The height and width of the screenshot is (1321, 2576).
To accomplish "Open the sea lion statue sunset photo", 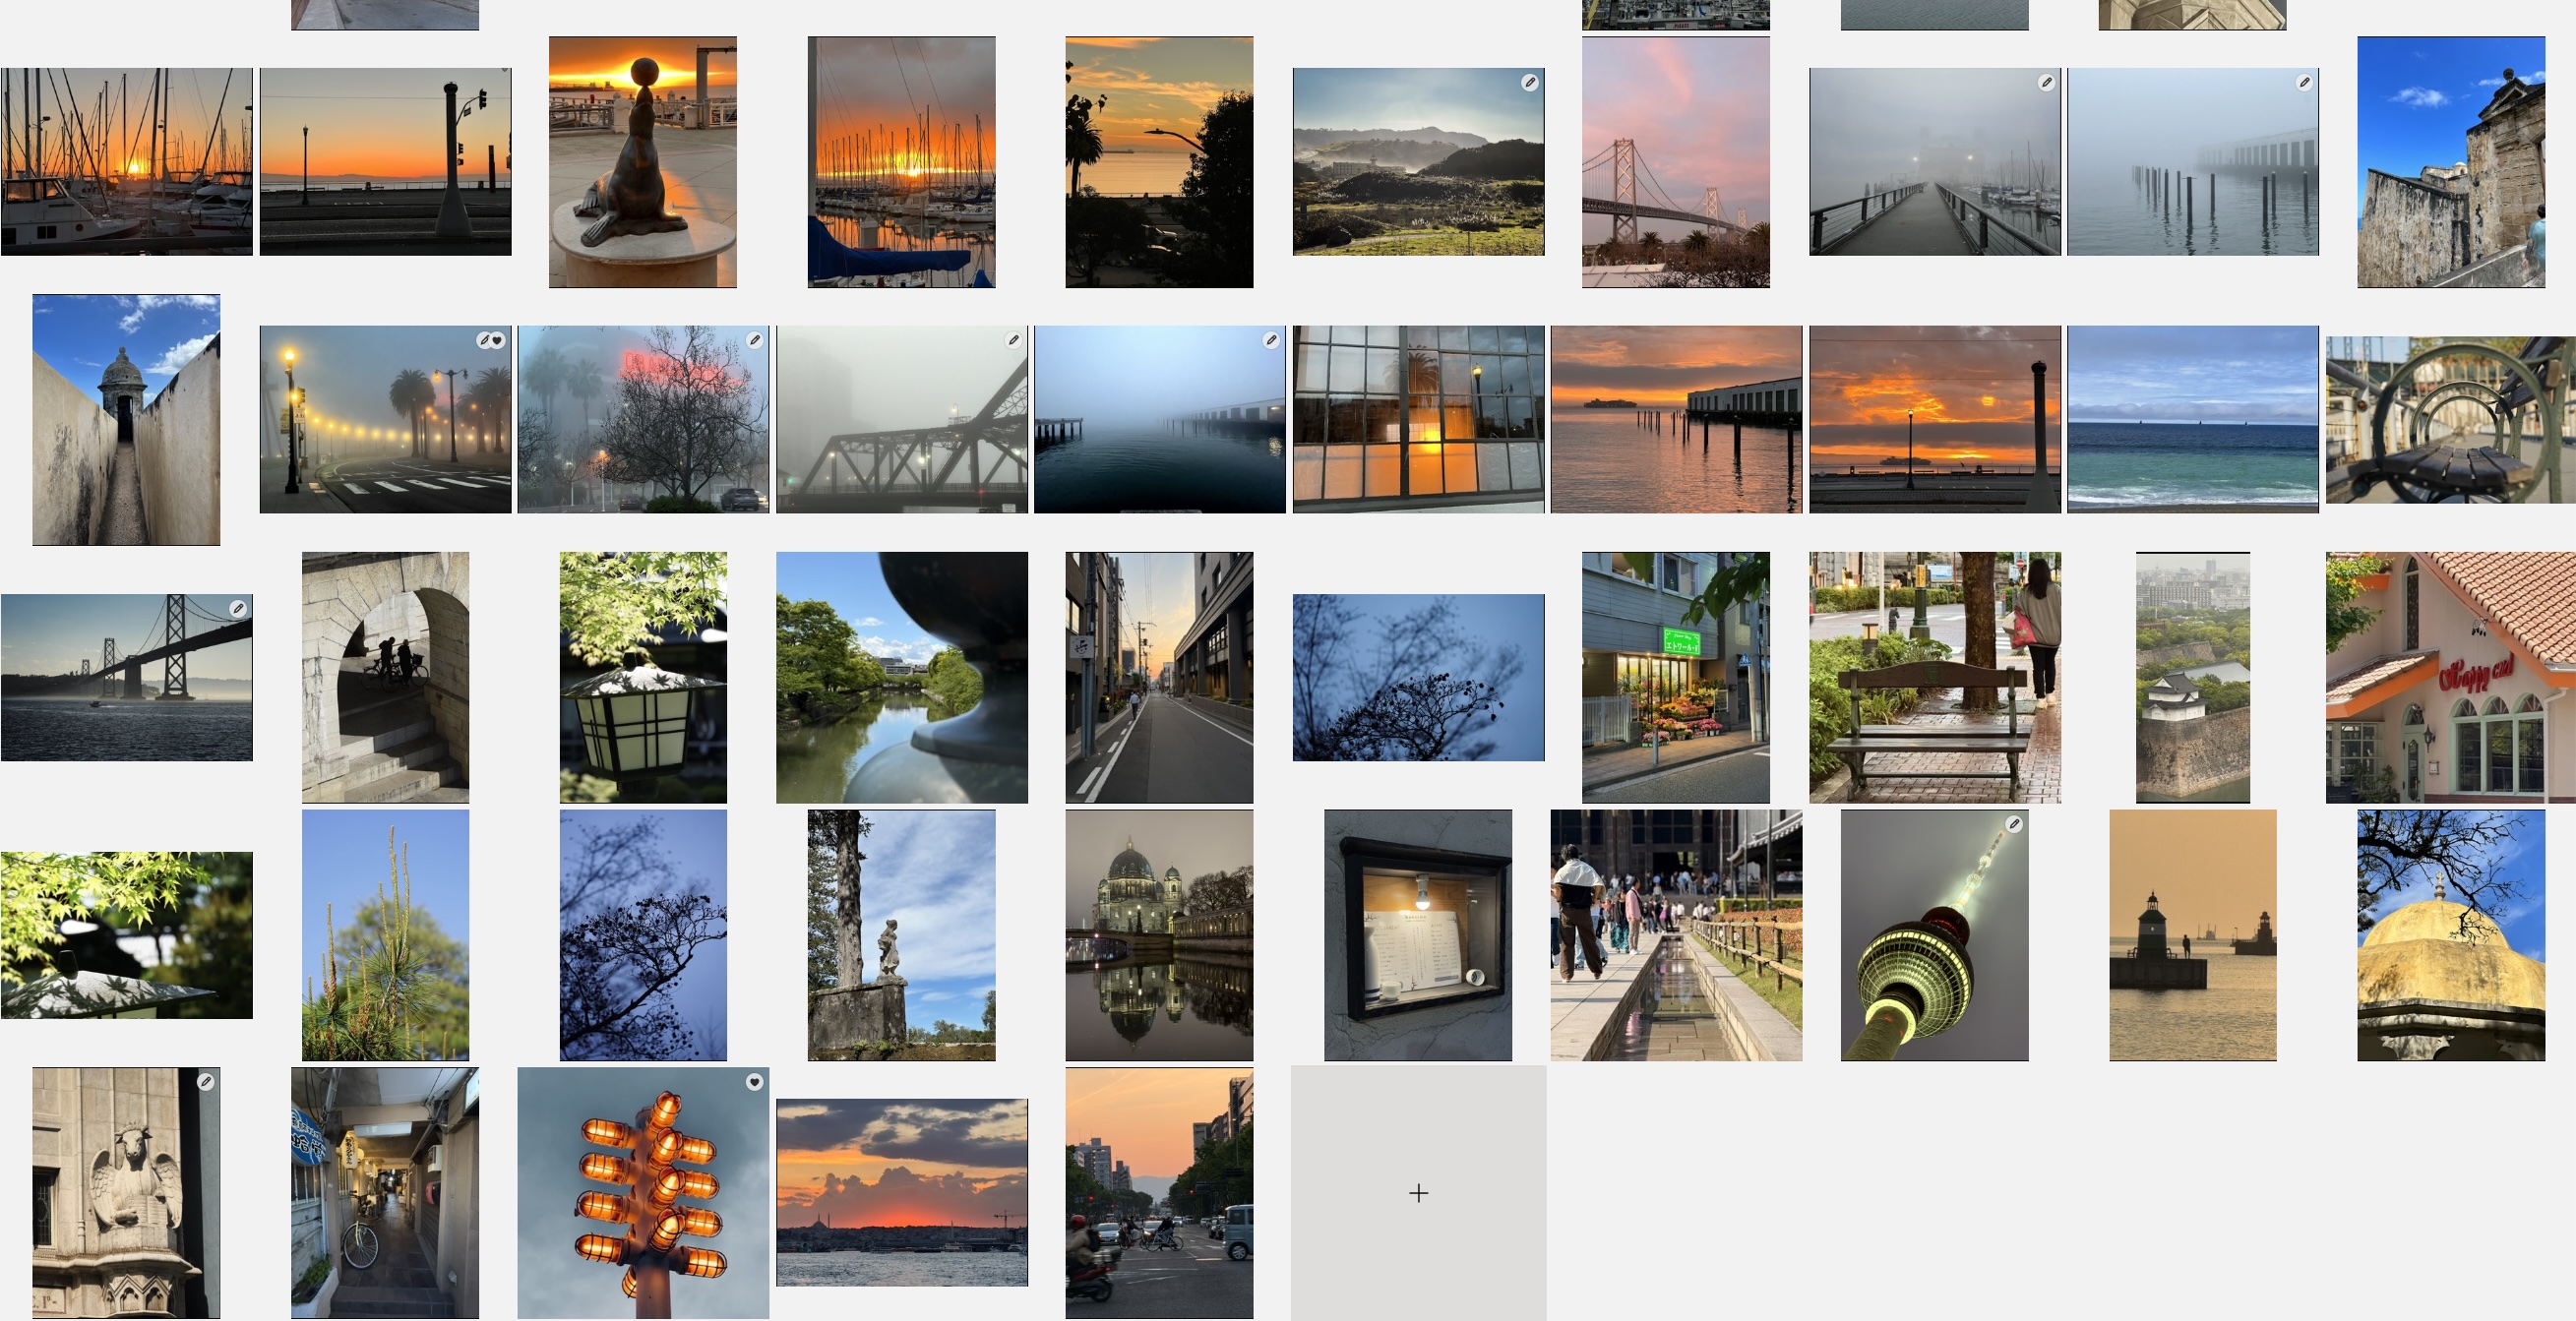I will [642, 162].
